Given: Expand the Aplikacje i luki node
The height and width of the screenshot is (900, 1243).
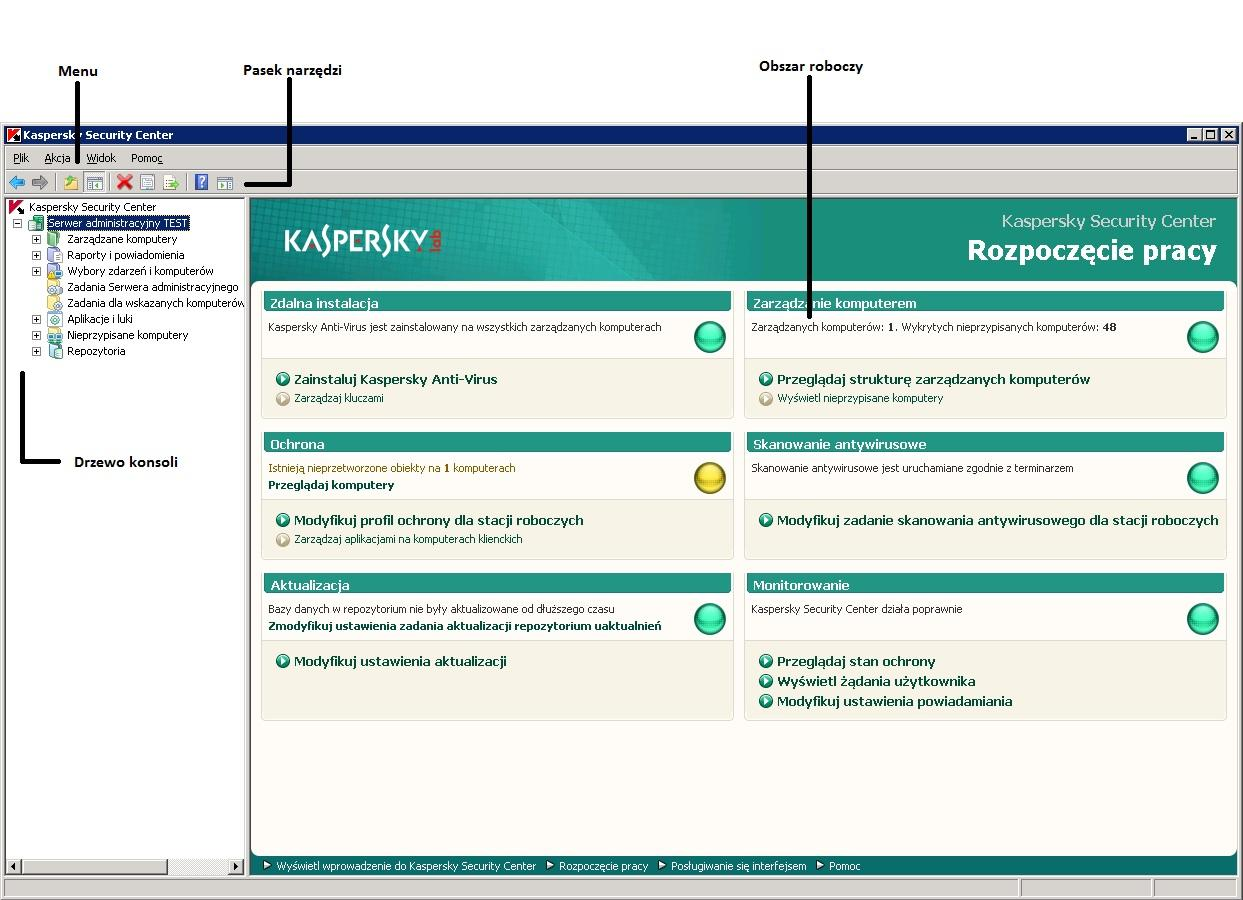Looking at the screenshot, I should 37,319.
